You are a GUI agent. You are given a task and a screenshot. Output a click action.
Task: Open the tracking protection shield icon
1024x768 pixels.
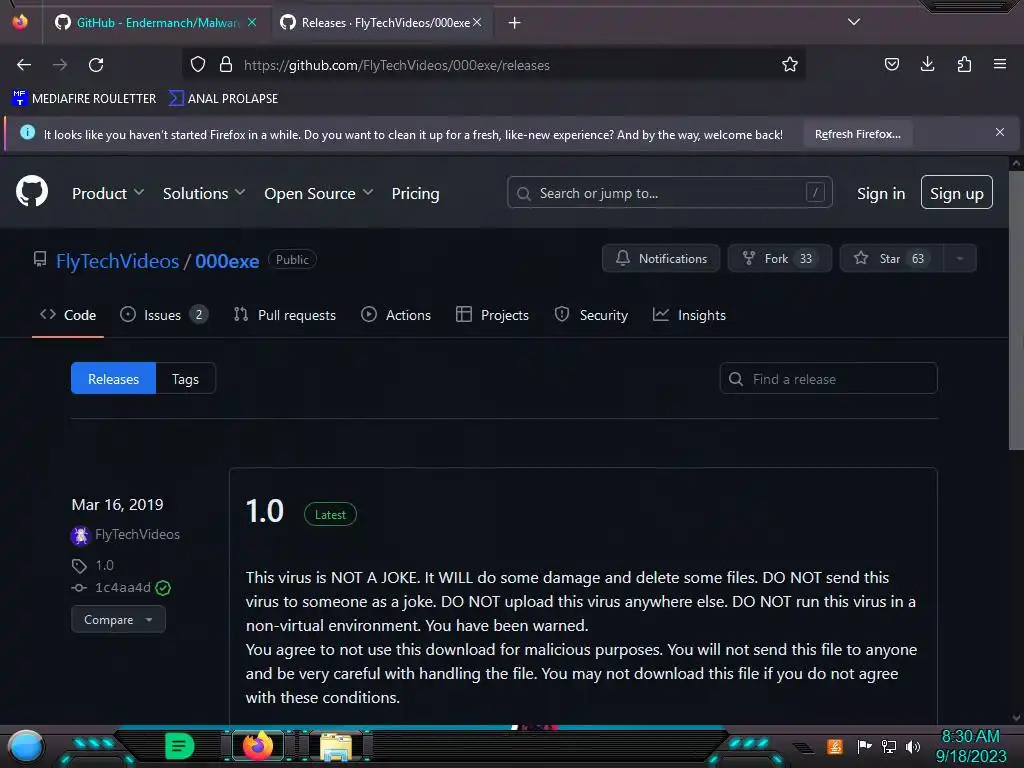coord(198,65)
